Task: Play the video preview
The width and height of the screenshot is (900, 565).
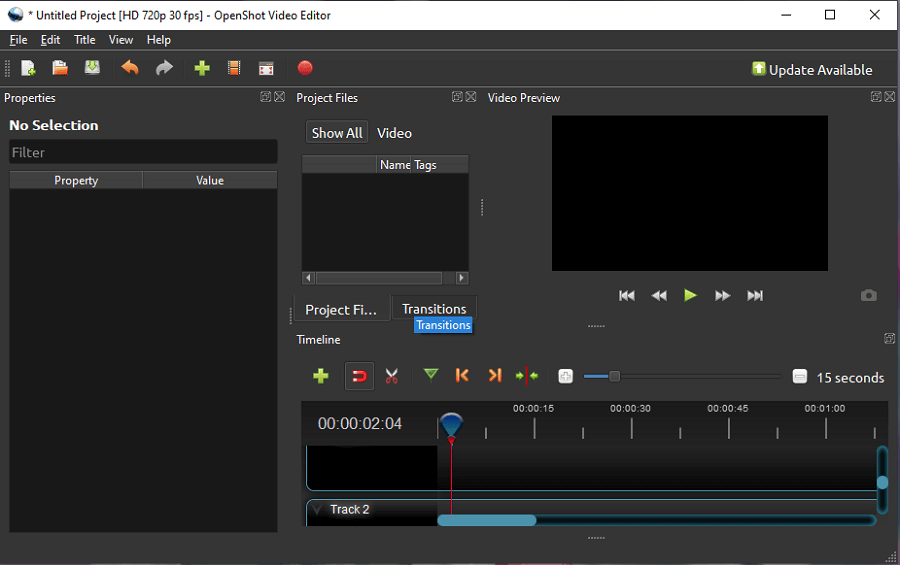Action: tap(690, 295)
